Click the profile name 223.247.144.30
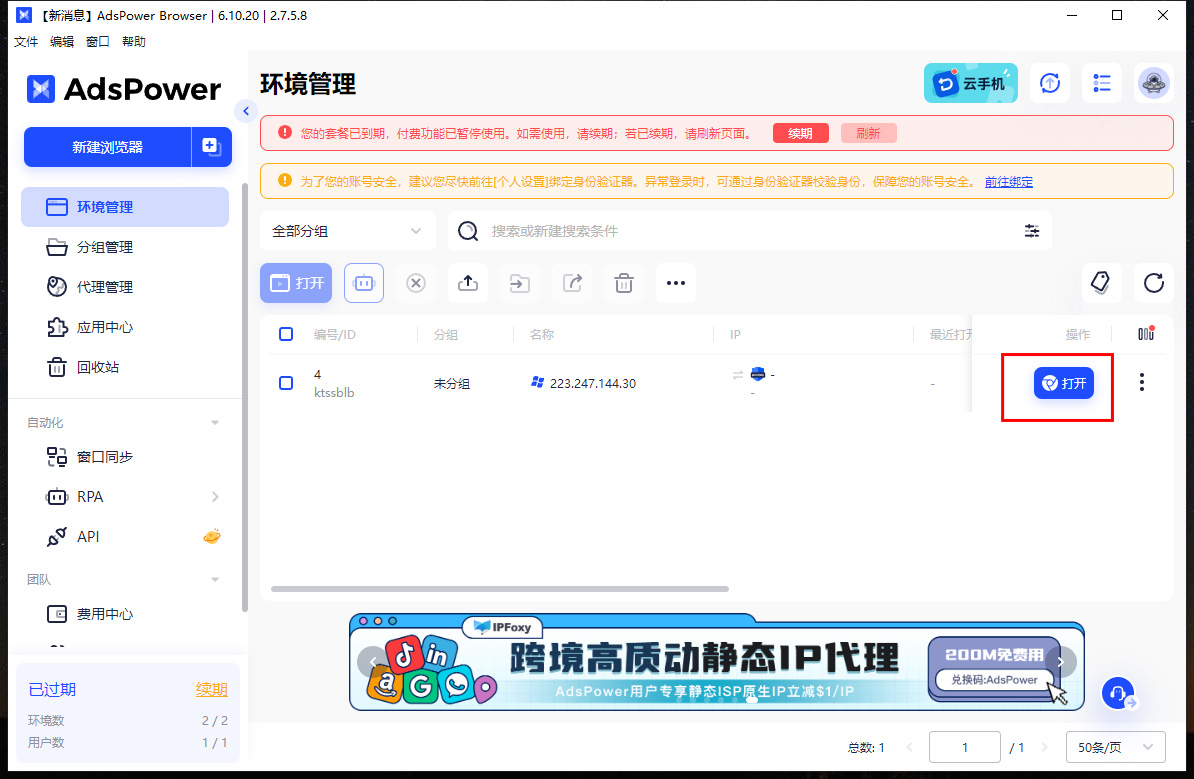Viewport: 1194px width, 779px height. point(592,384)
